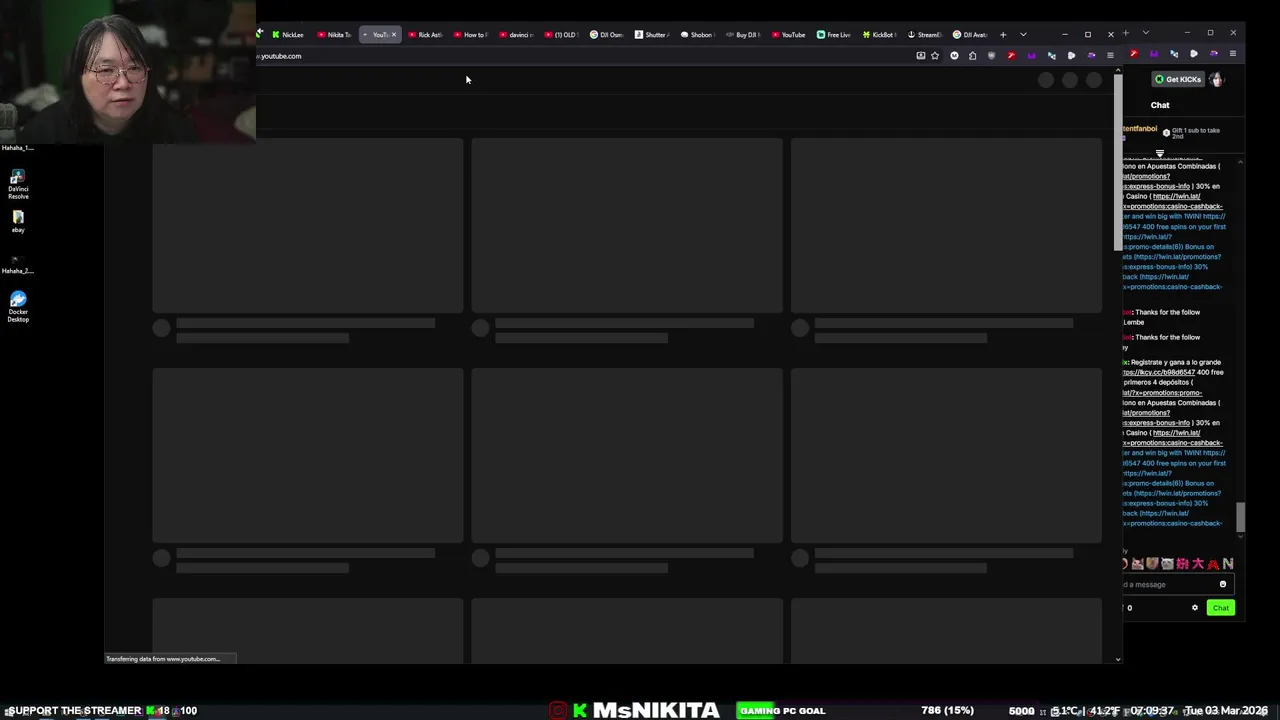Switch to the YouTube tab beside Buy DJI
Viewport: 1280px width, 720px height.
click(x=789, y=35)
